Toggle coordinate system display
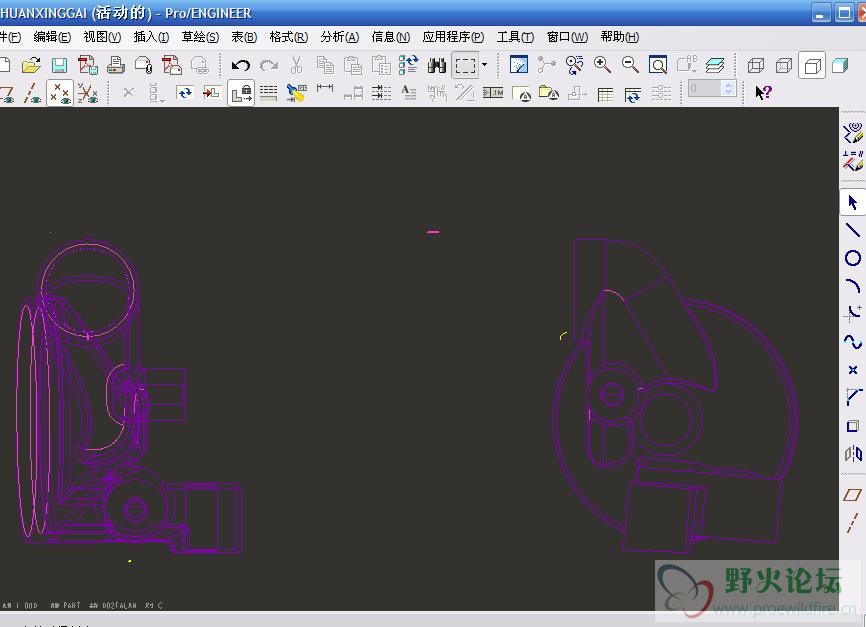Screen dimensions: 866x627 [x=88, y=93]
